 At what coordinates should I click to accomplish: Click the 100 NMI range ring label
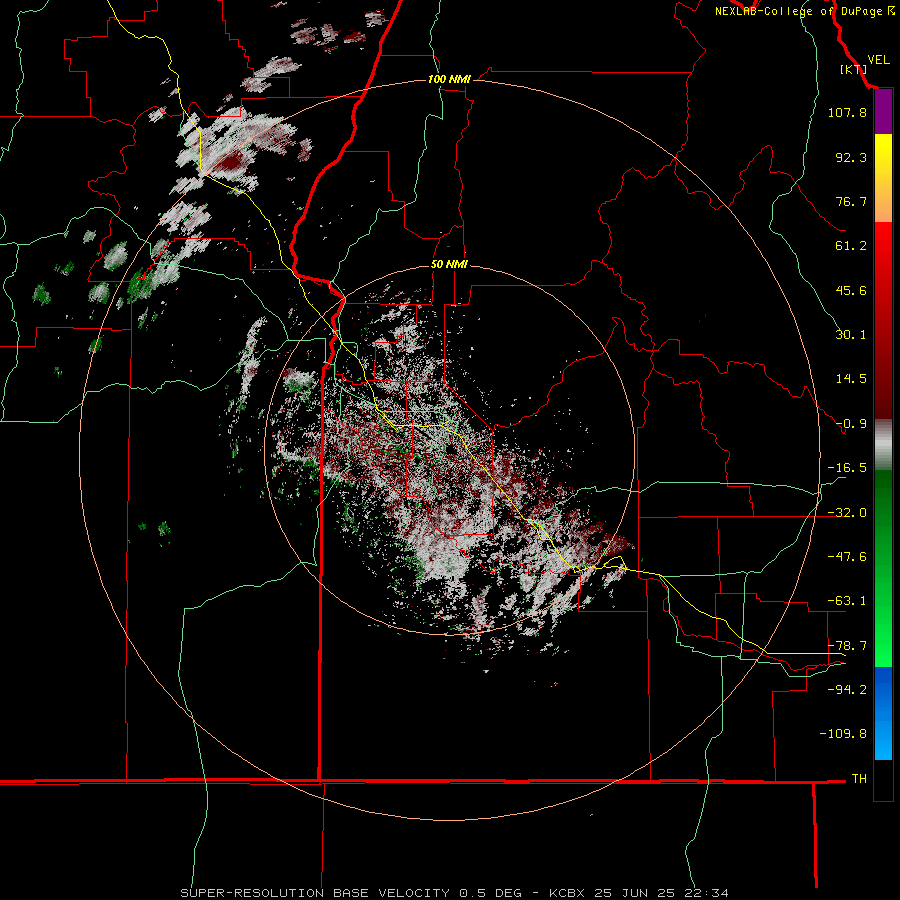(449, 79)
